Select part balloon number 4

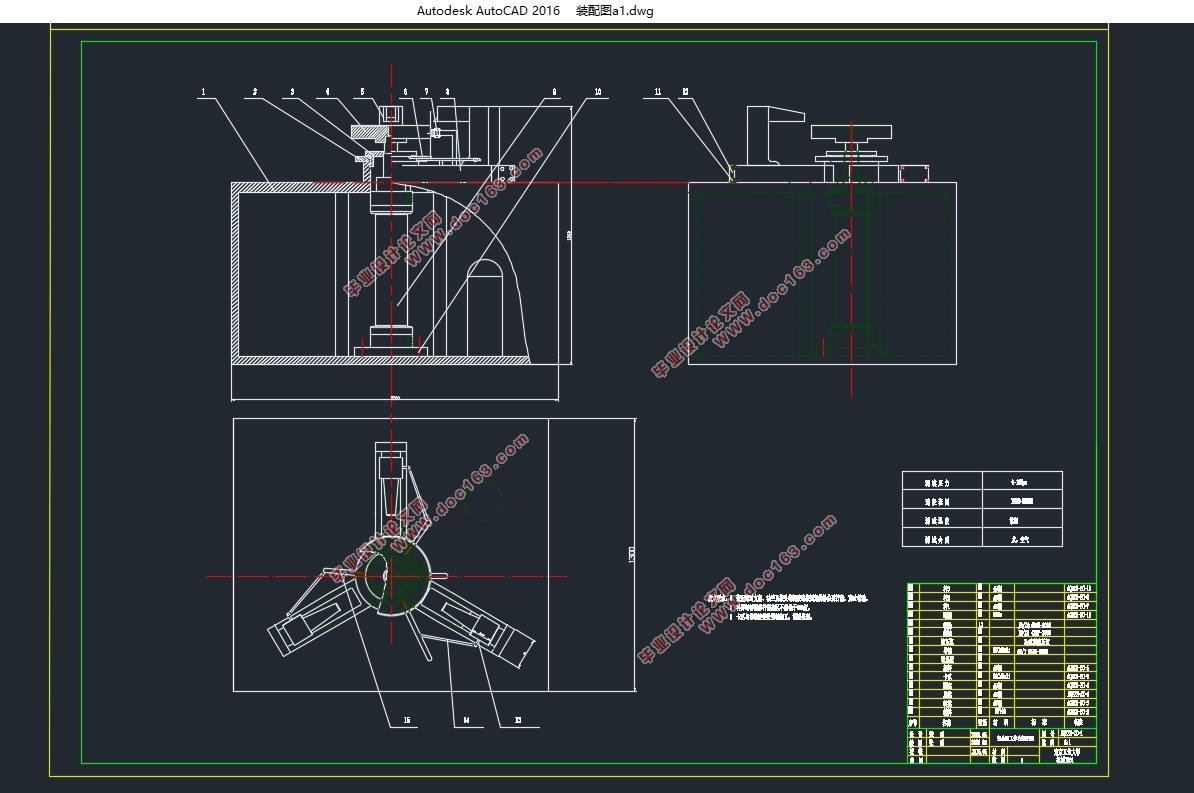(328, 91)
